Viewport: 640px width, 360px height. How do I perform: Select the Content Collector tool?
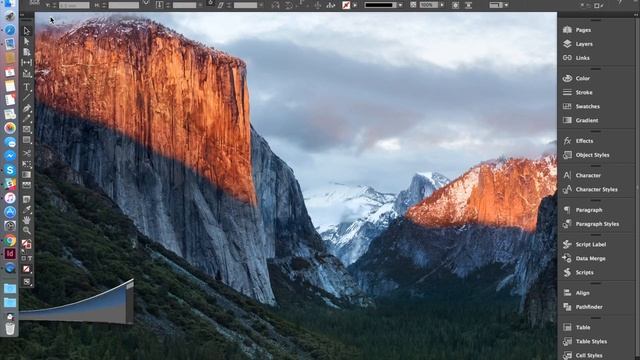[x=27, y=74]
